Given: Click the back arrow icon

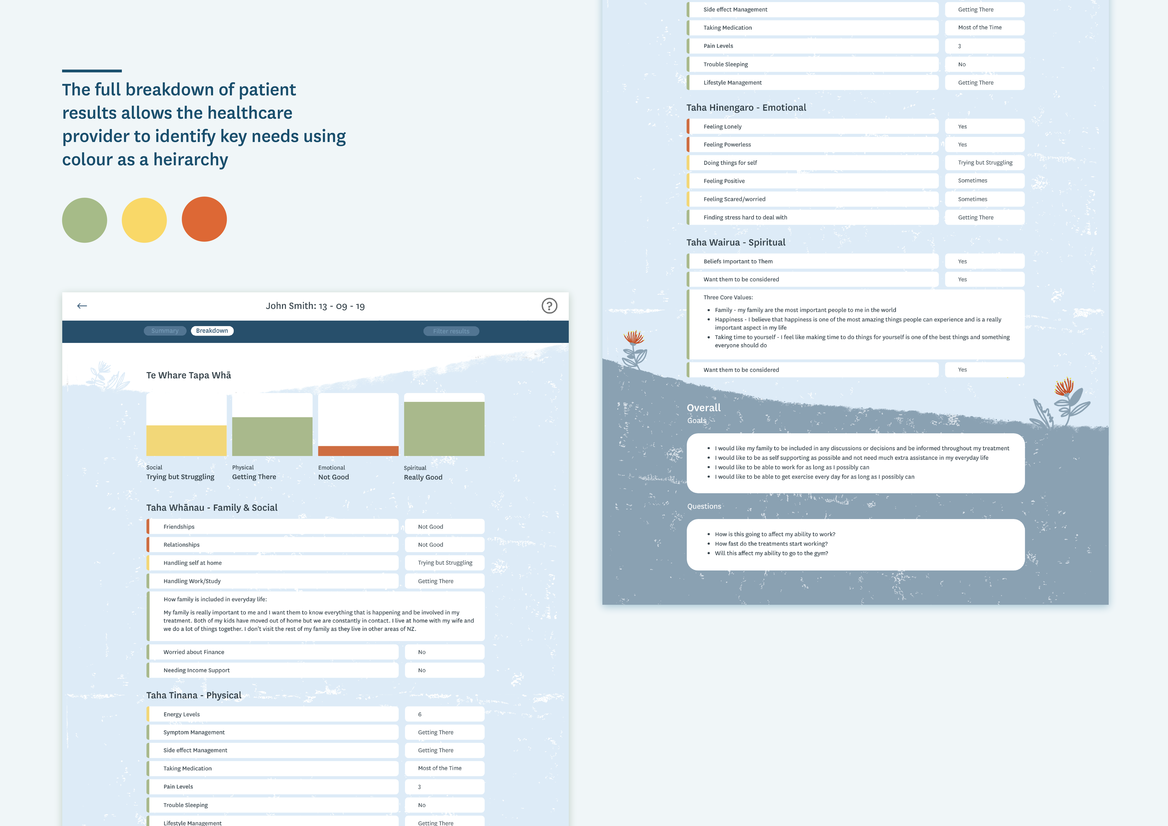Looking at the screenshot, I should point(82,306).
